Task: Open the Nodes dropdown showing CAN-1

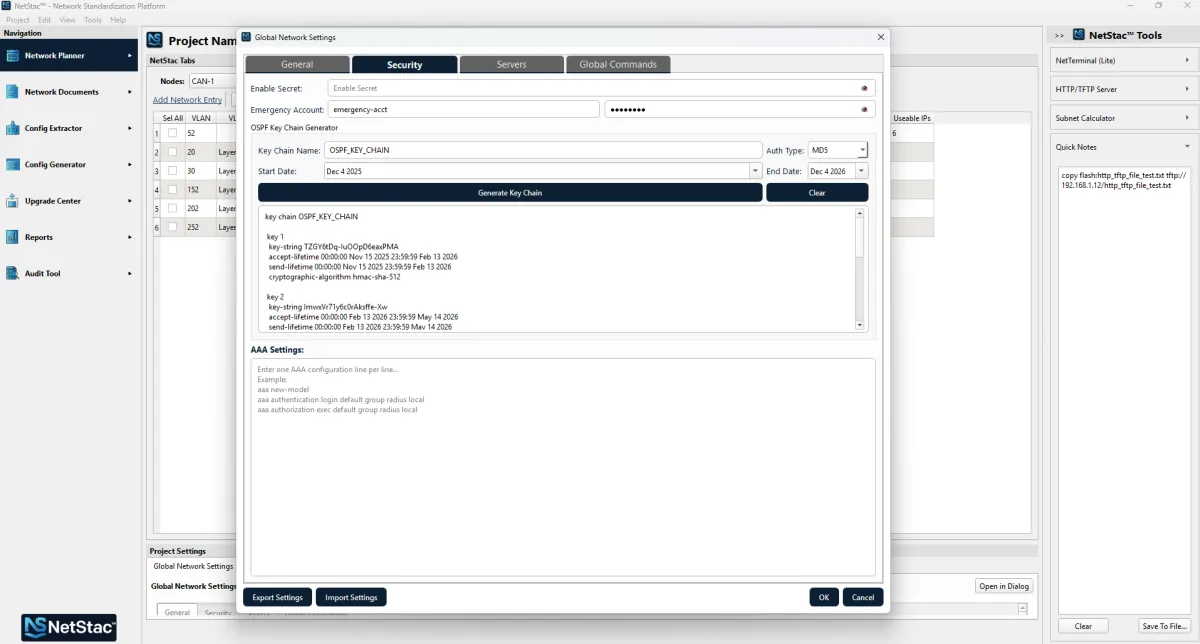Action: click(212, 81)
